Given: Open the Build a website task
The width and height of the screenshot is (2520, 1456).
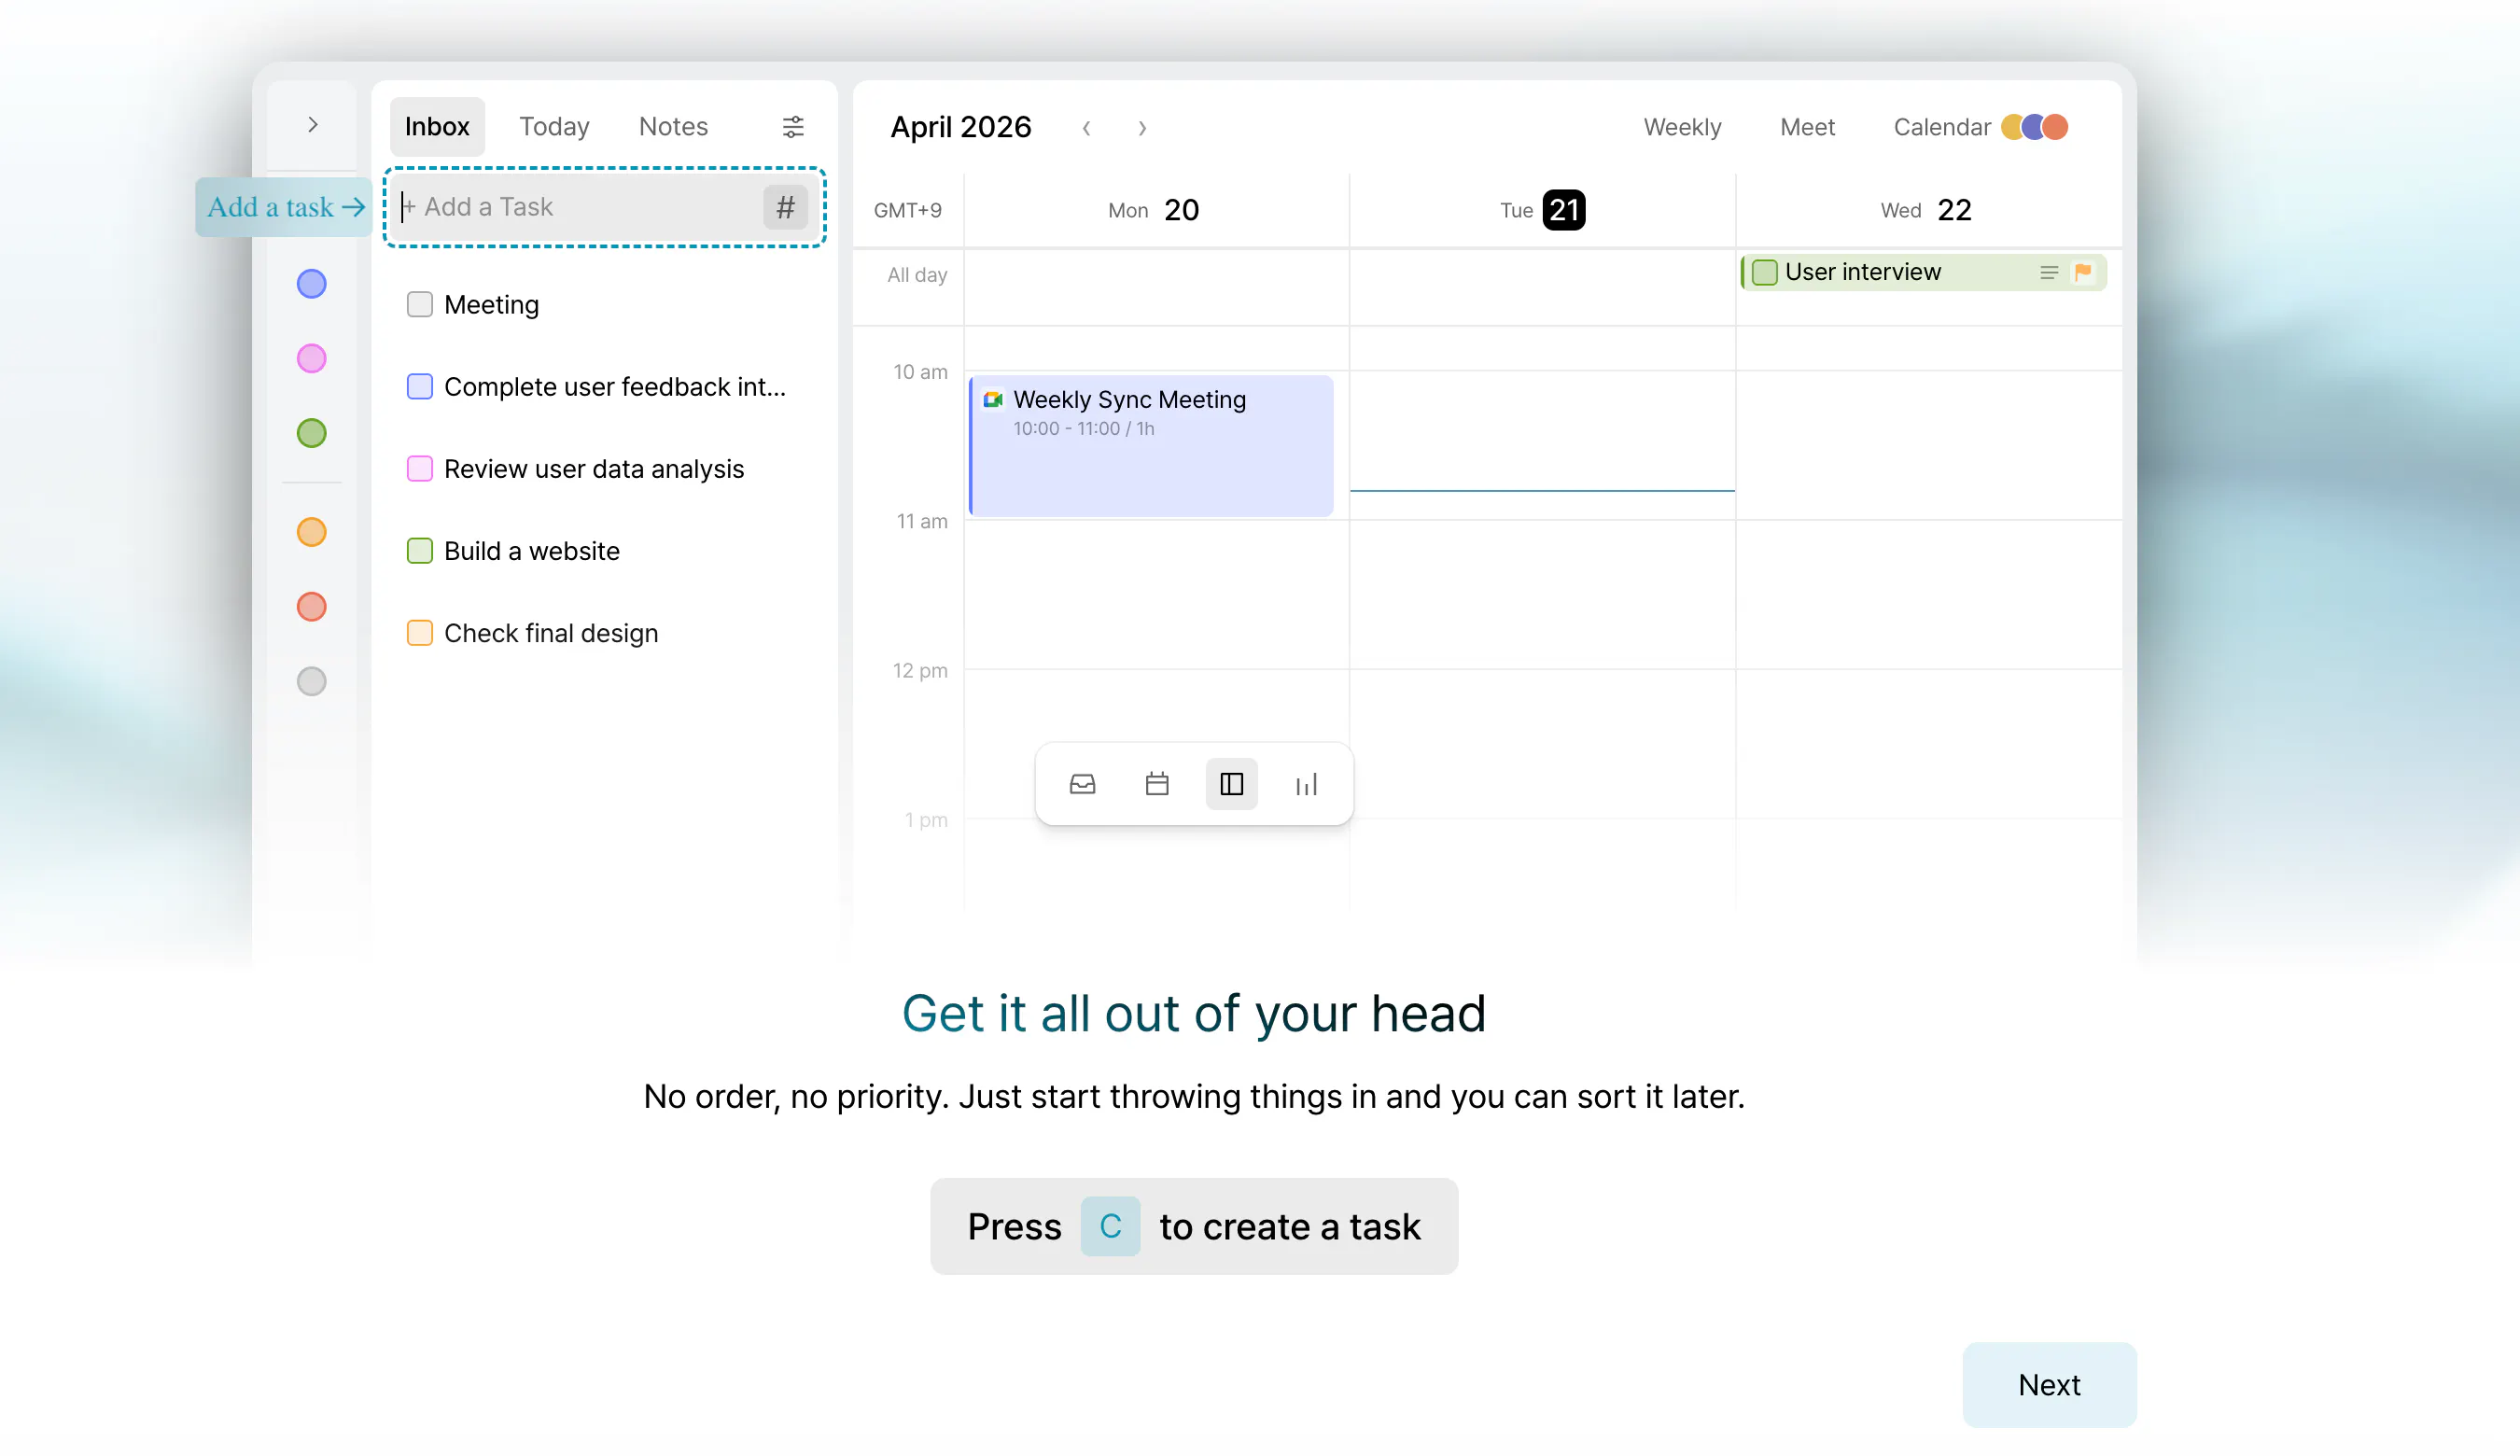Looking at the screenshot, I should (532, 551).
